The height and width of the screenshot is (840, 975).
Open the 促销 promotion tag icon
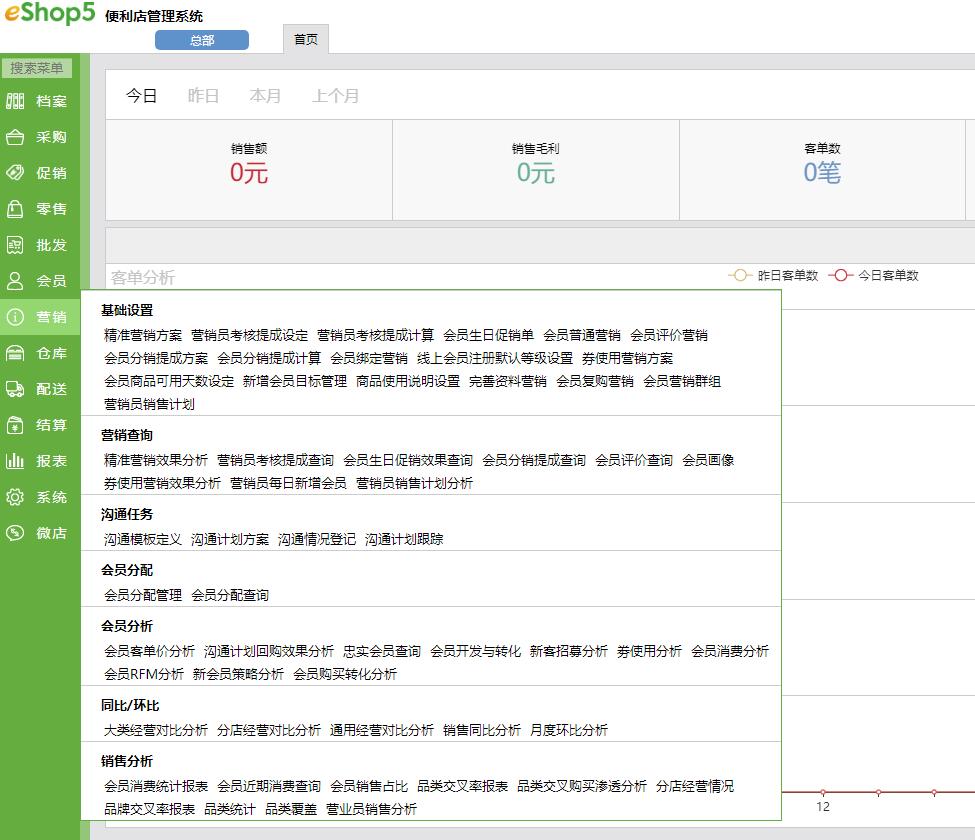15,172
